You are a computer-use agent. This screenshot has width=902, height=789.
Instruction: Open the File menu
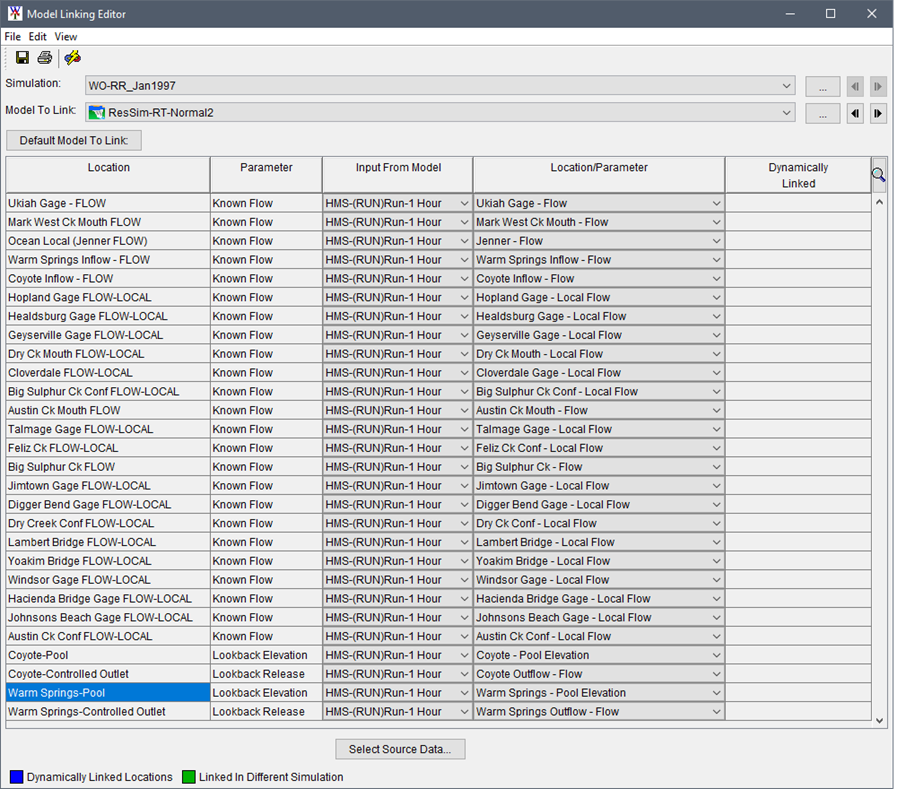[13, 36]
